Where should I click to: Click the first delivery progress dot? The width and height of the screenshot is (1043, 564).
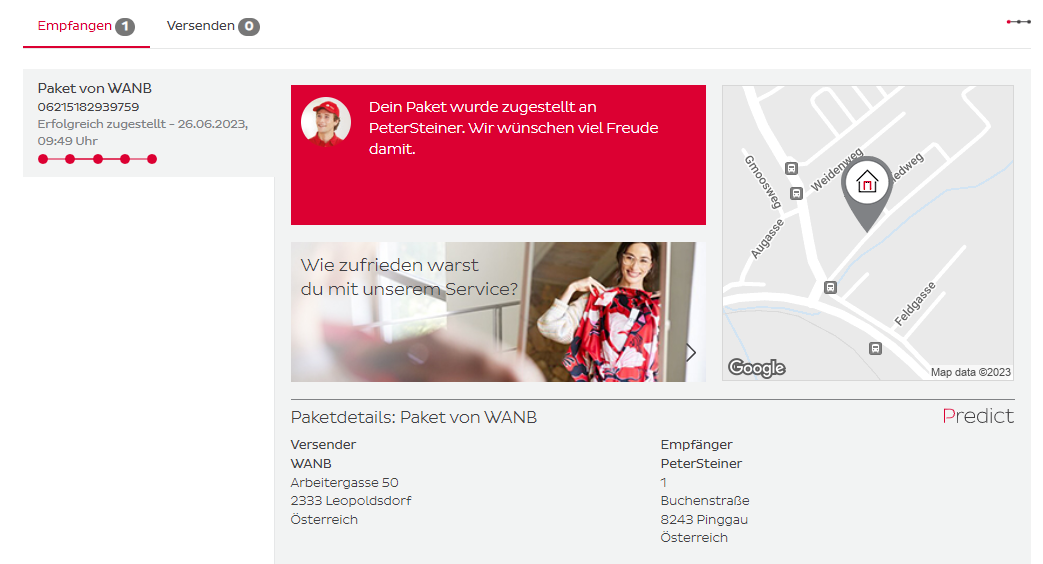[43, 159]
